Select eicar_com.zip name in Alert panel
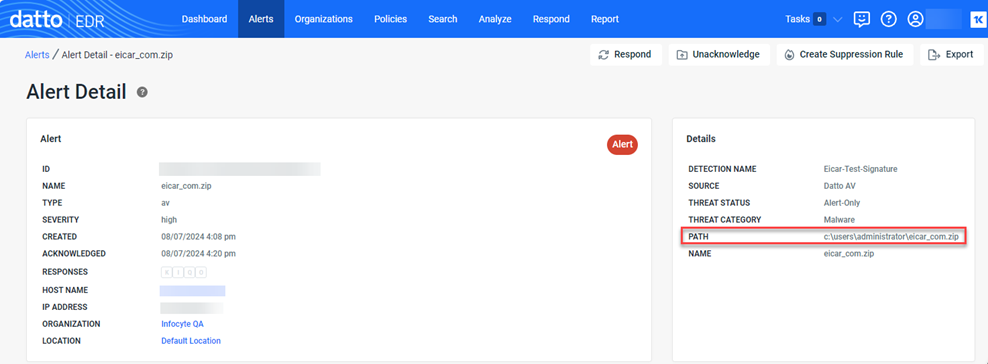Screen dimensions: 988x364 [x=187, y=186]
